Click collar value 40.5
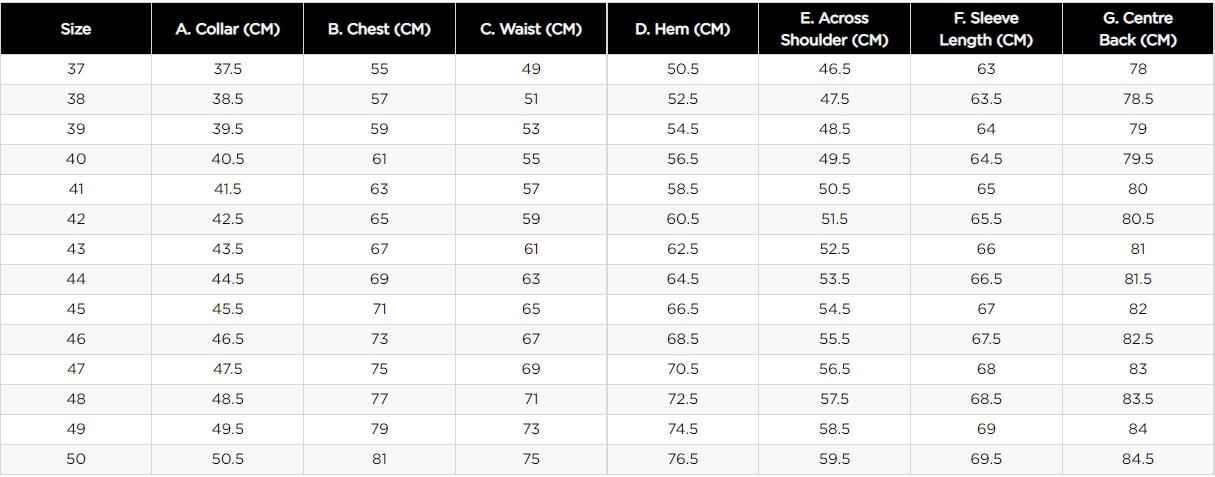 click(x=228, y=159)
